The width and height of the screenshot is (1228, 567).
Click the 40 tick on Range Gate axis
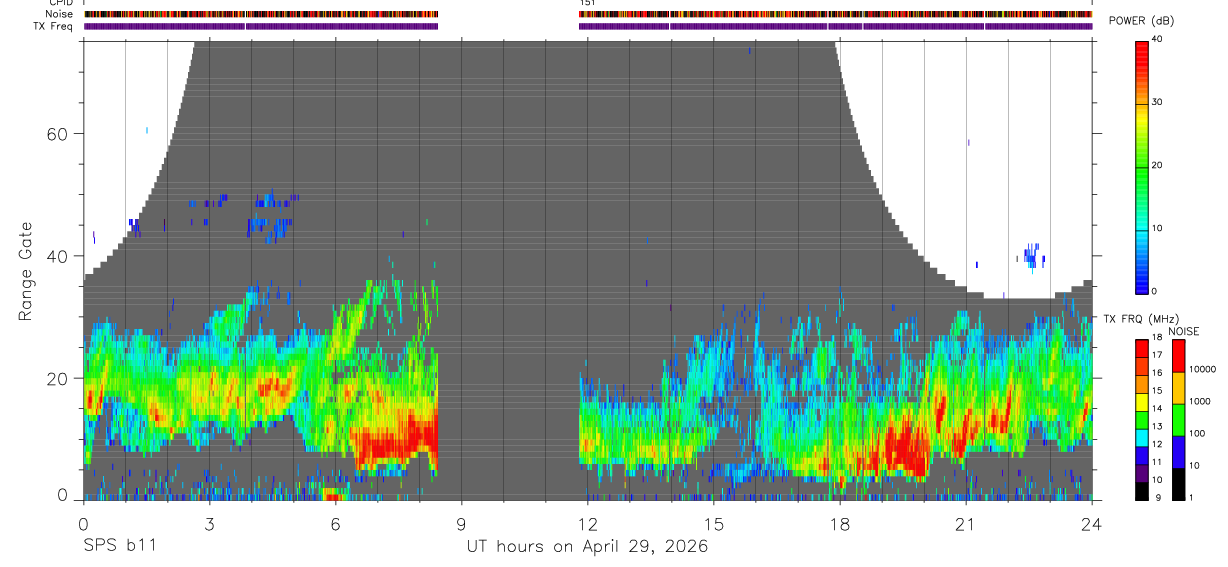pyautogui.click(x=59, y=256)
